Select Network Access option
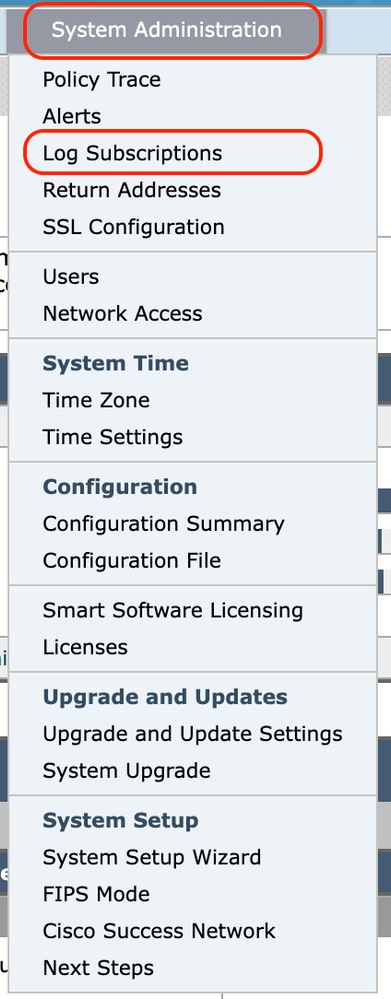The image size is (391, 999). point(122,313)
